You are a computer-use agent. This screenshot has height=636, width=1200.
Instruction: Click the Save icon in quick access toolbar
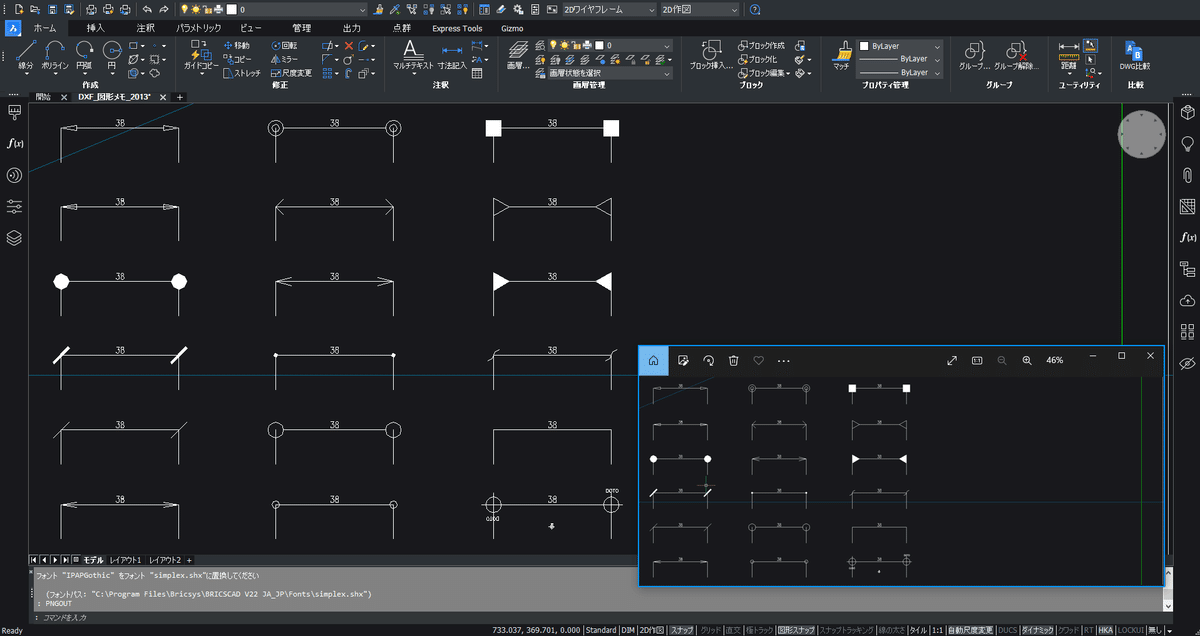(x=54, y=9)
